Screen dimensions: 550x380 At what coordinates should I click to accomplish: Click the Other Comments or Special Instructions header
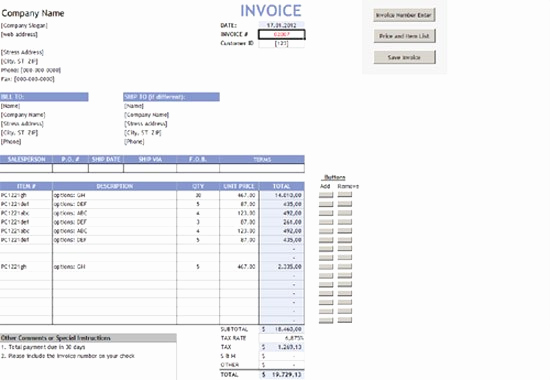click(x=88, y=338)
